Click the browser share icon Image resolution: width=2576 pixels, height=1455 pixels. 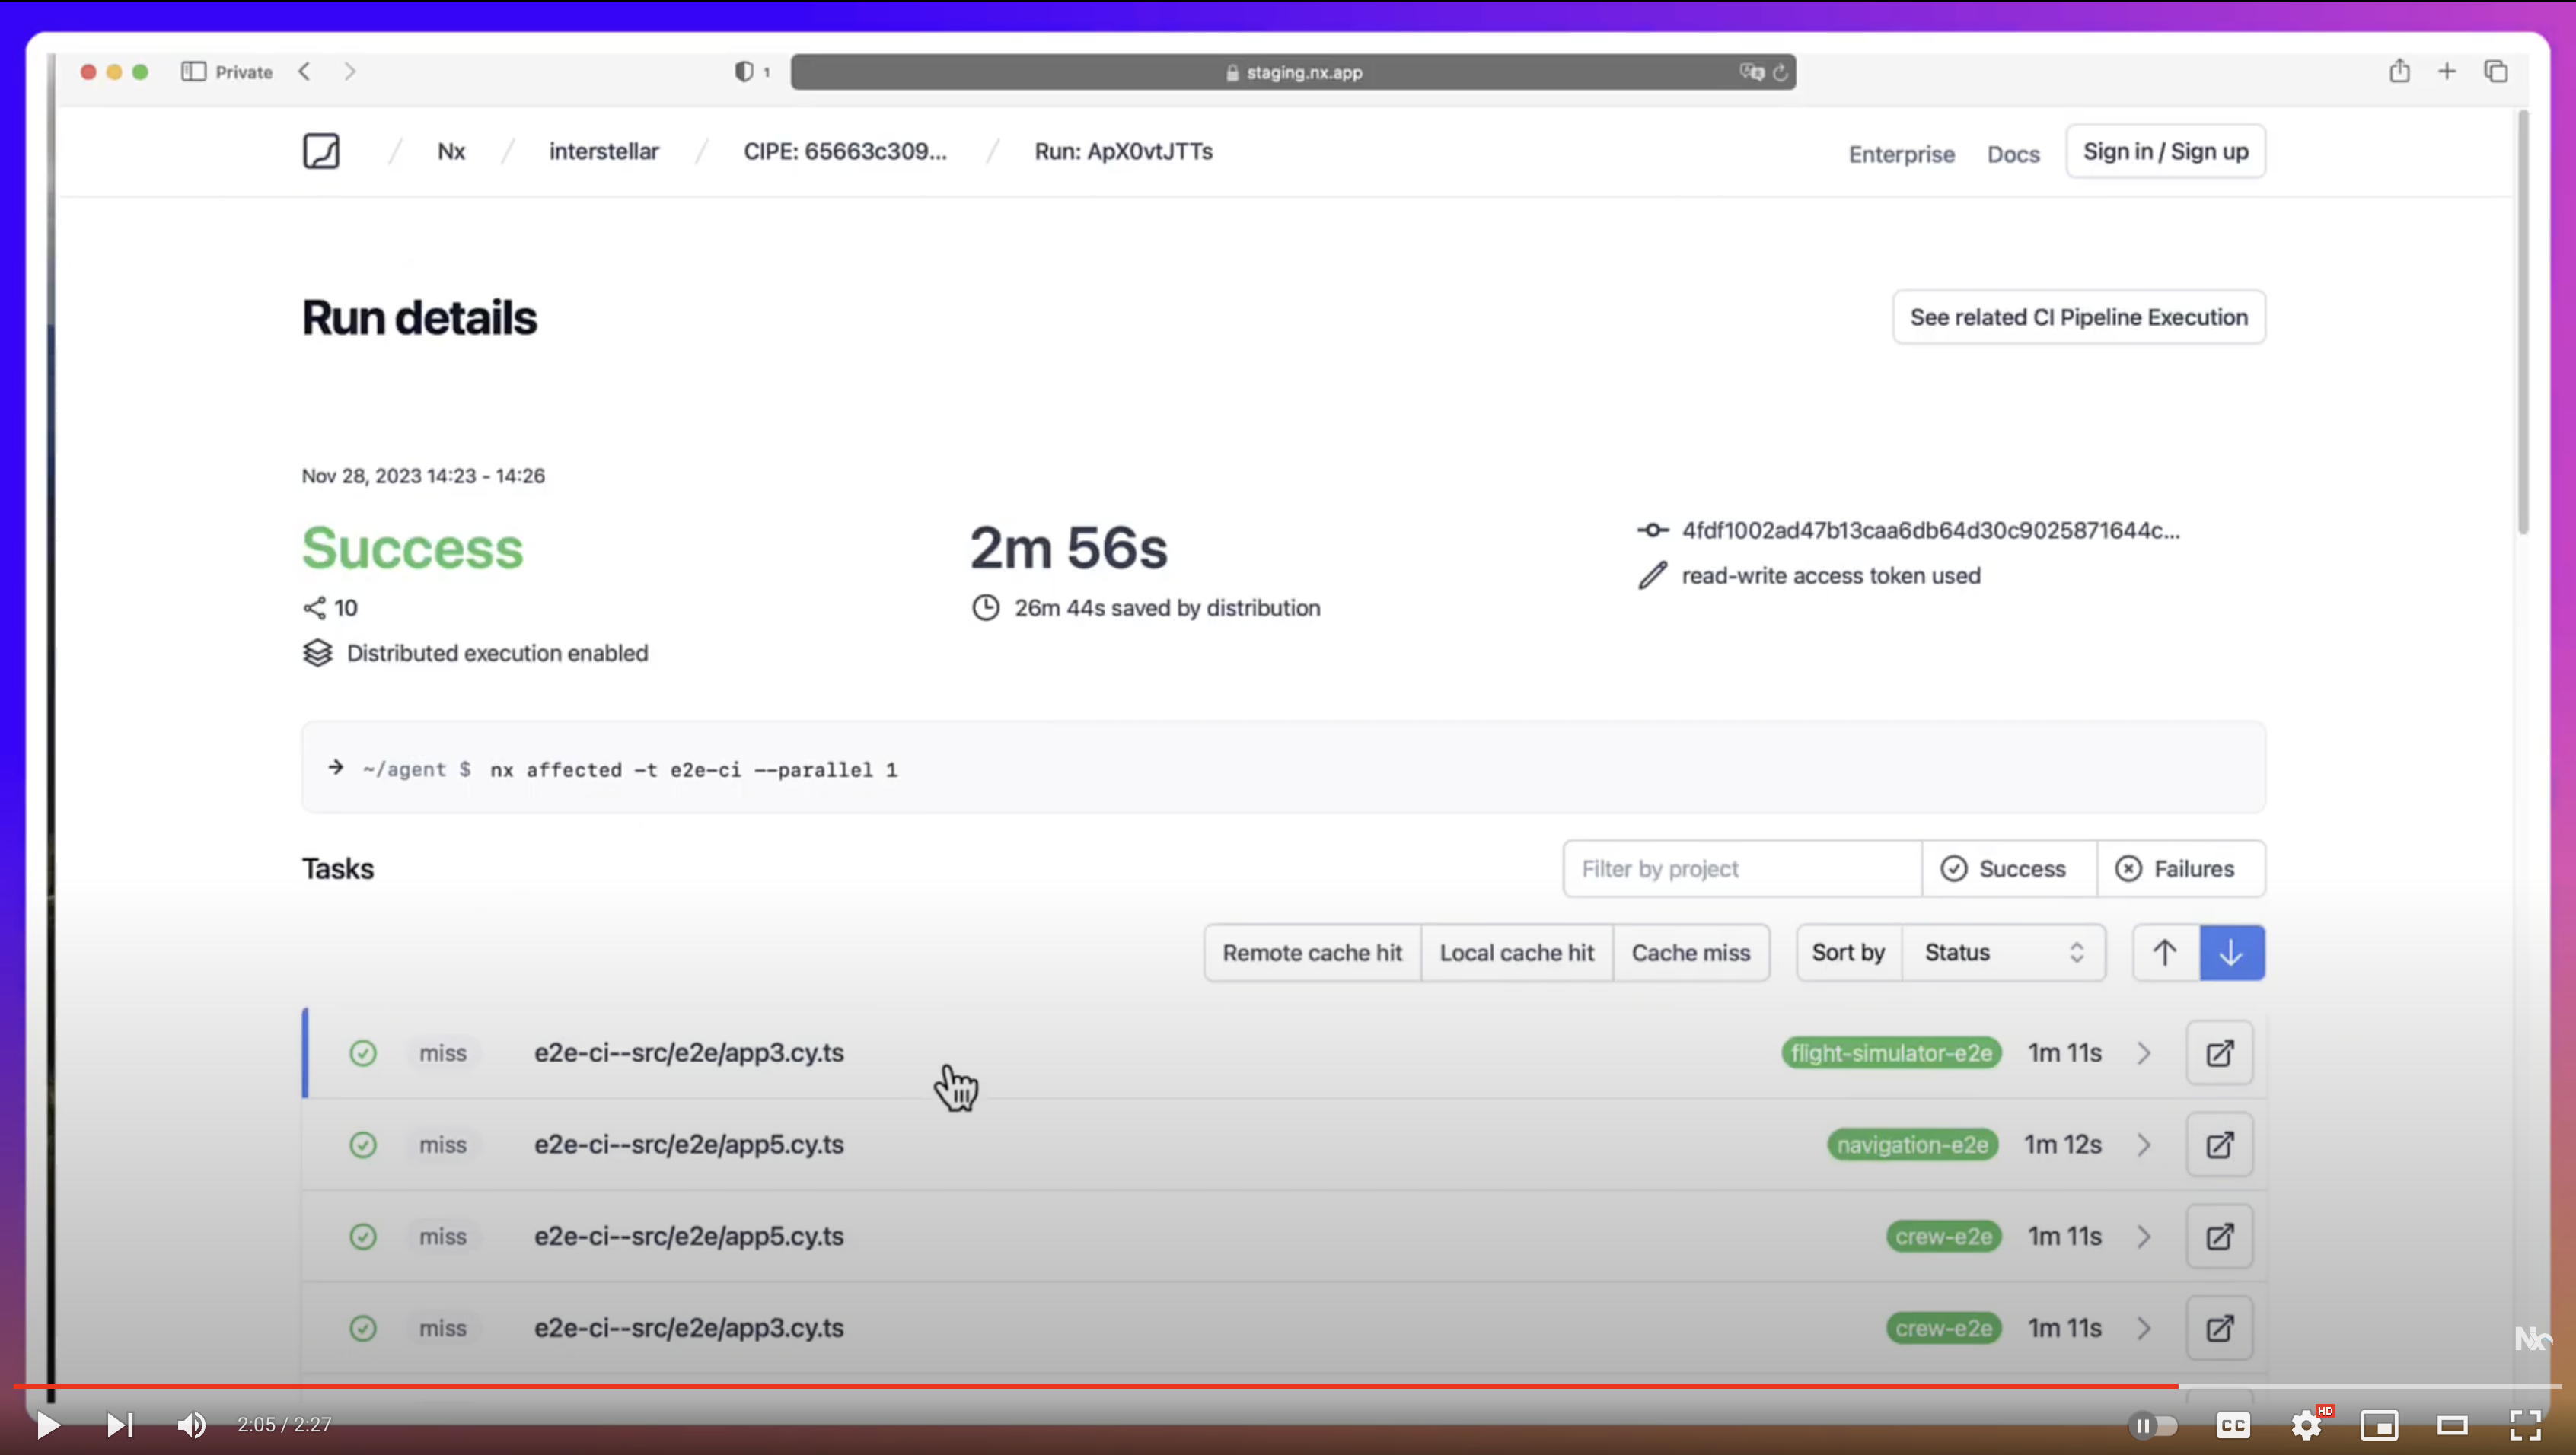point(2399,71)
